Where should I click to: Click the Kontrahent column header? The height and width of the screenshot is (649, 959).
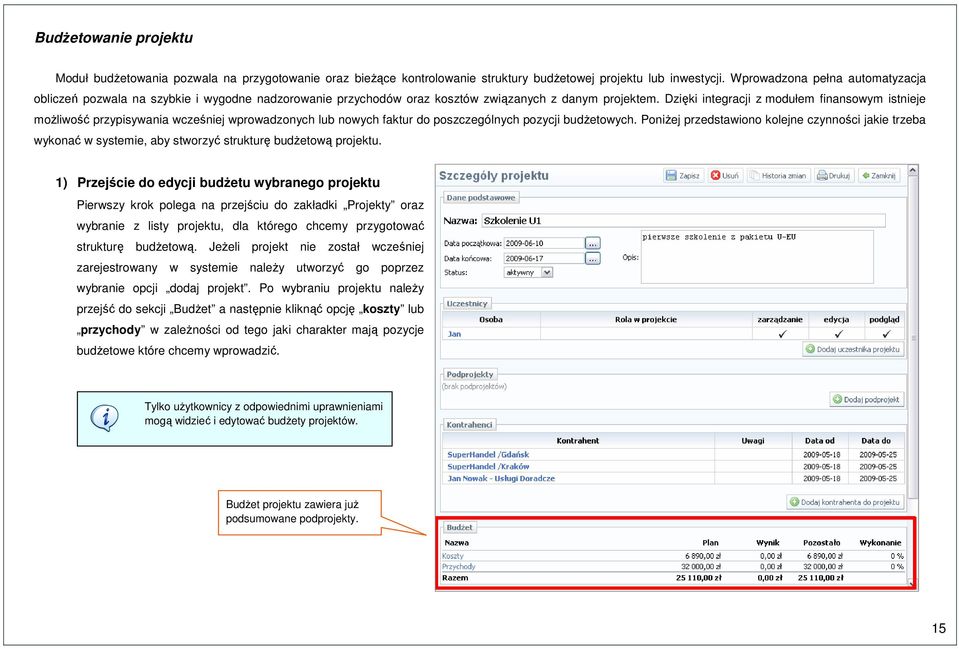point(578,440)
